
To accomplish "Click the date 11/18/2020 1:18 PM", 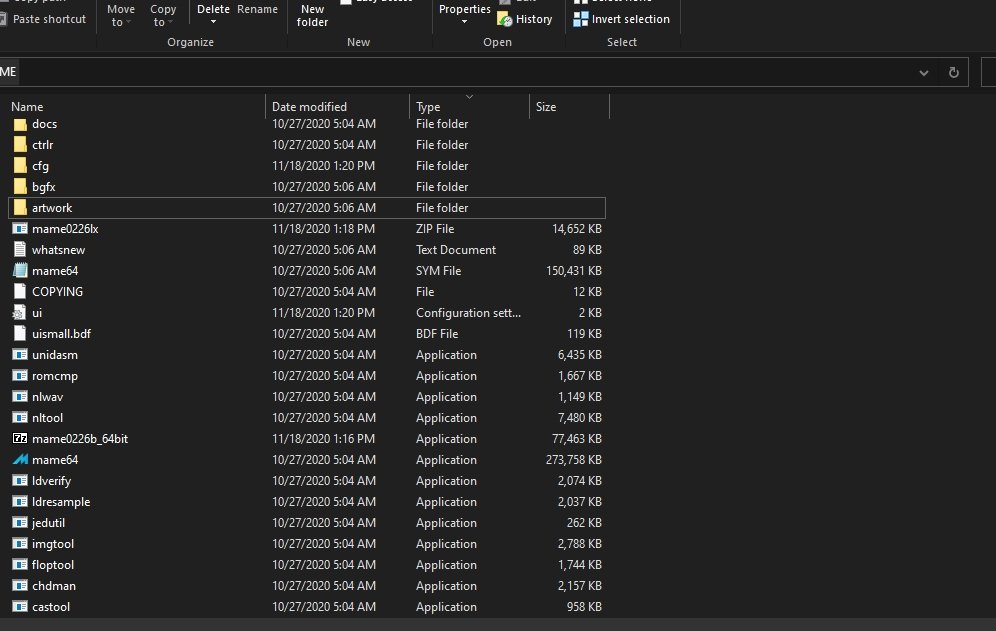I will [323, 229].
